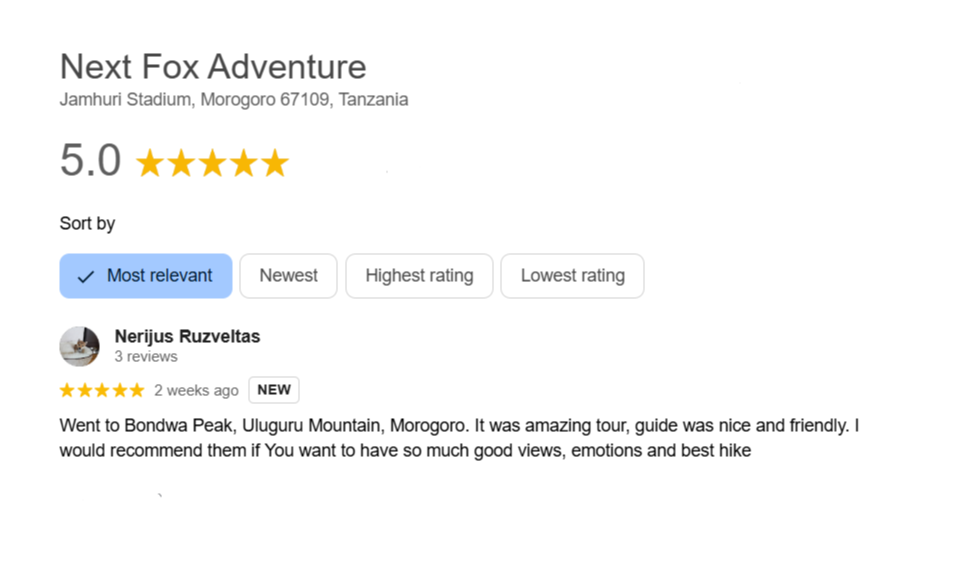Viewport: 965px width, 564px height.
Task: Click the Sort by label
Action: tap(87, 223)
